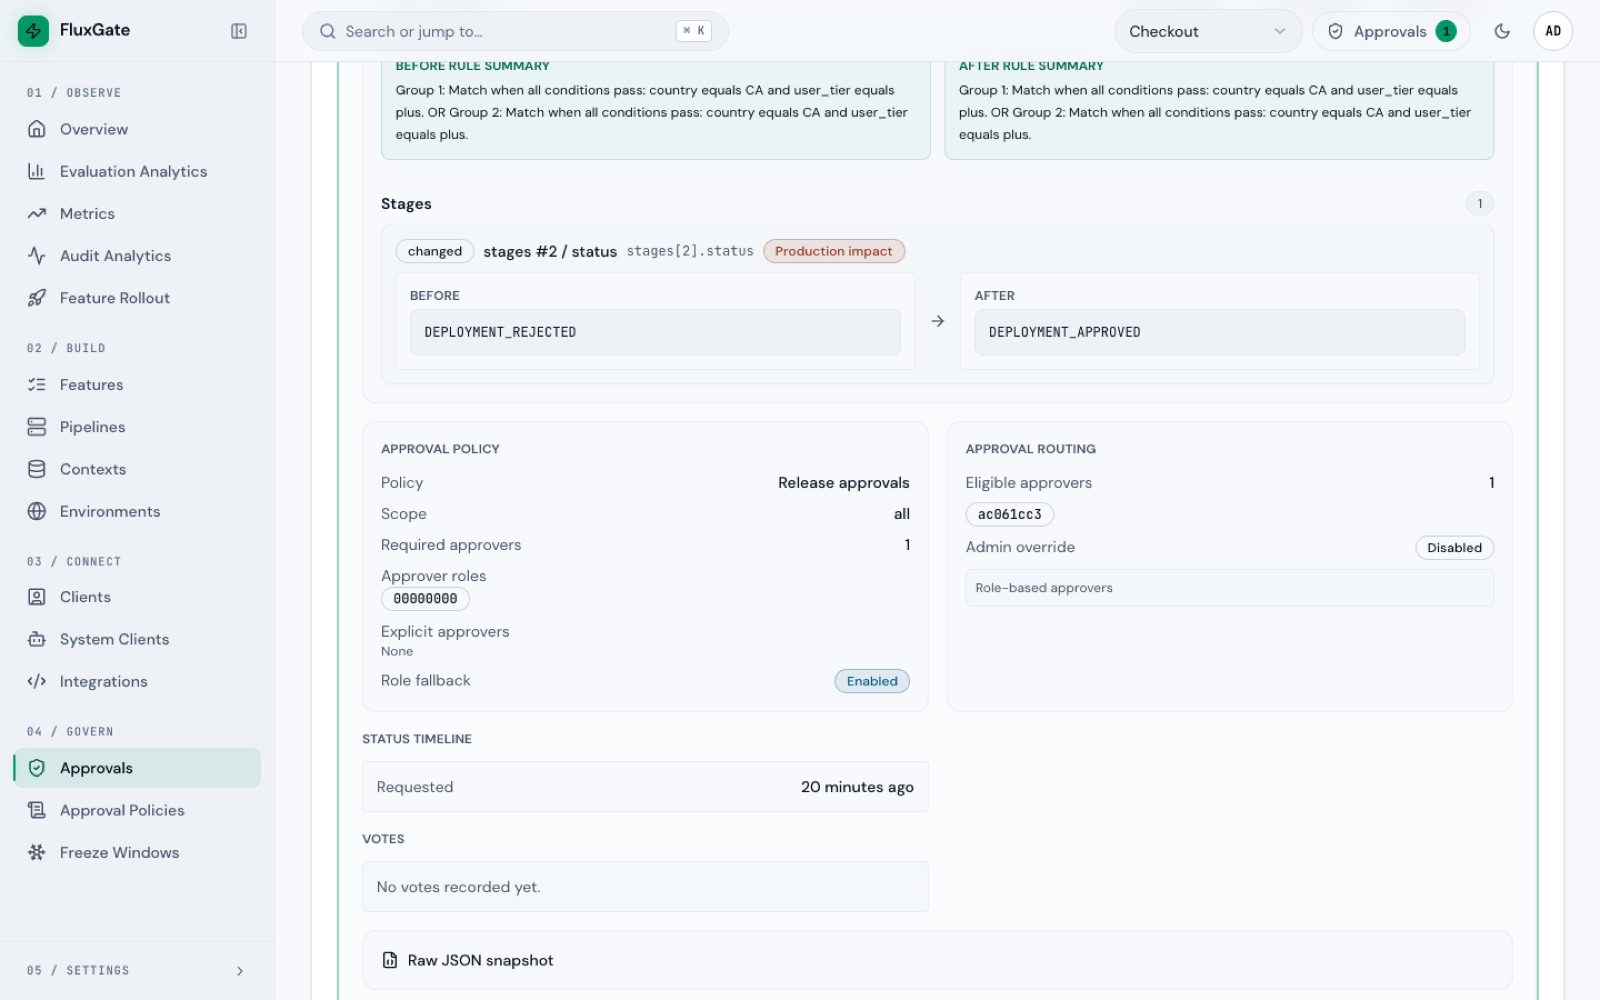This screenshot has height=1000, width=1600.
Task: Click the Stages count badge
Action: point(1479,204)
